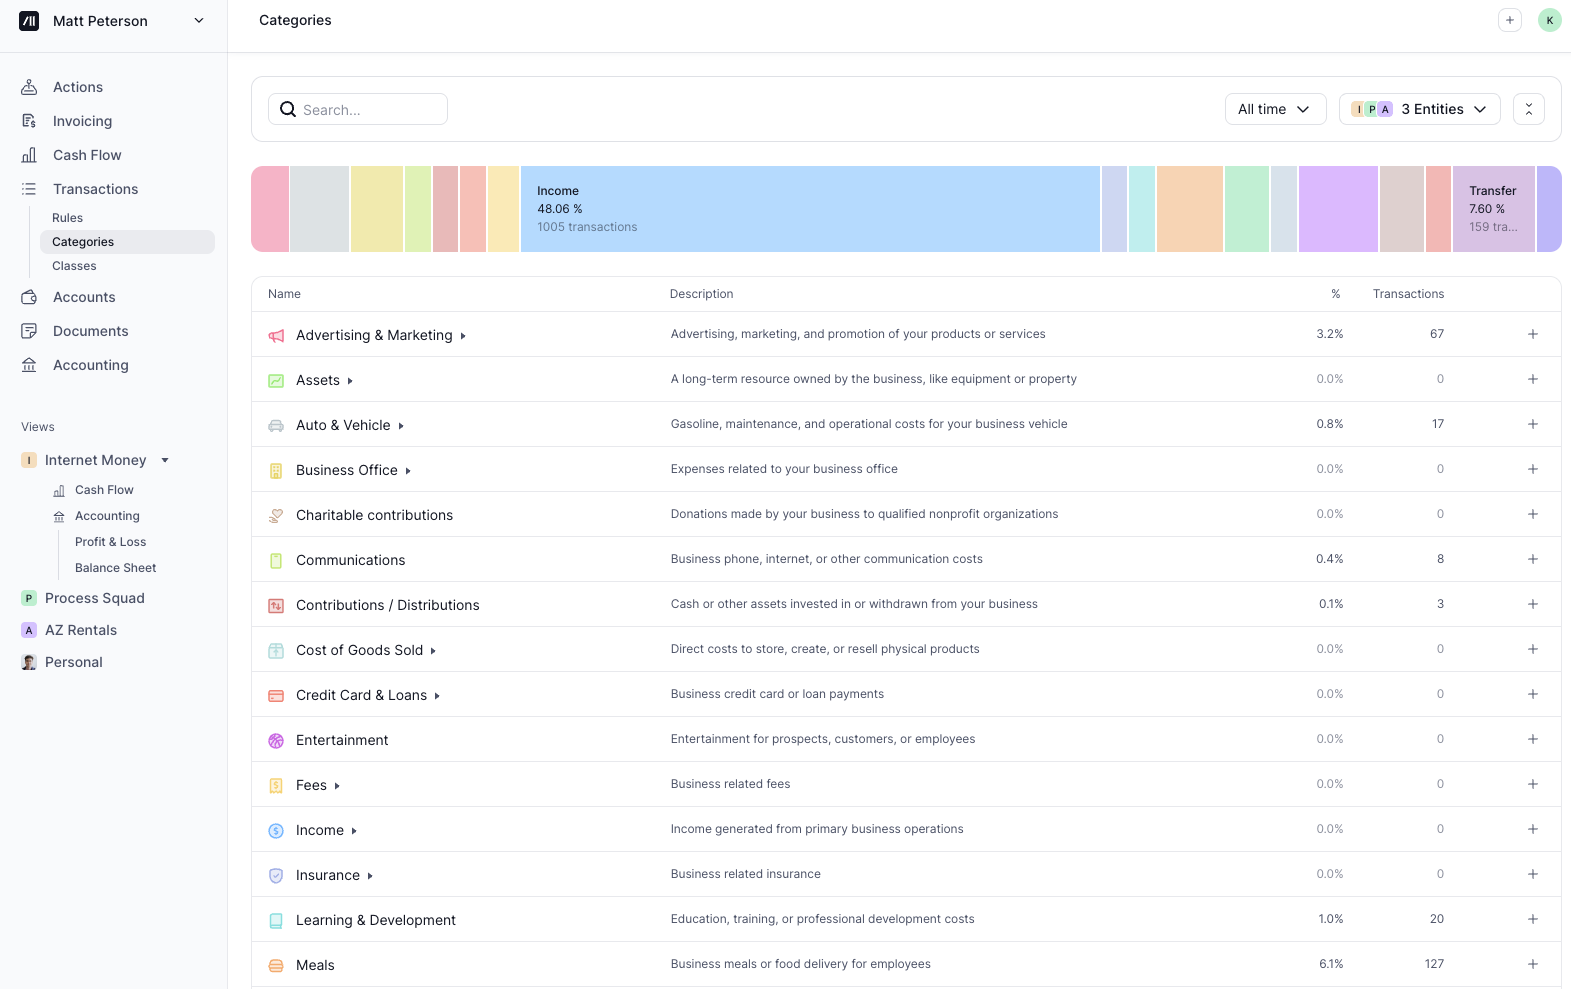1571x989 pixels.
Task: Click the Actions icon in the sidebar
Action: click(29, 87)
